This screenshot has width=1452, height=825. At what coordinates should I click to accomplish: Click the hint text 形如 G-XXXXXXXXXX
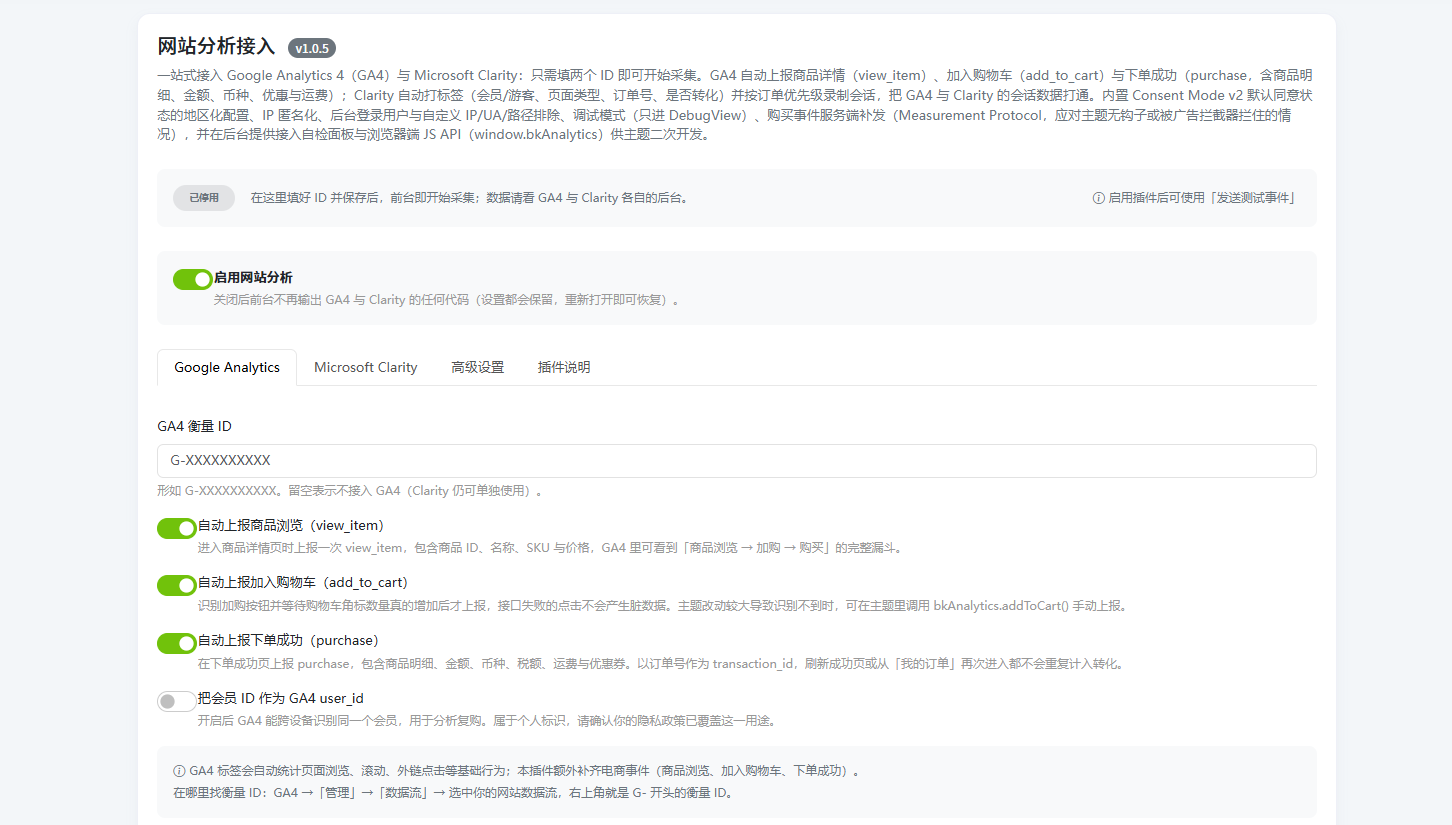pyautogui.click(x=350, y=491)
